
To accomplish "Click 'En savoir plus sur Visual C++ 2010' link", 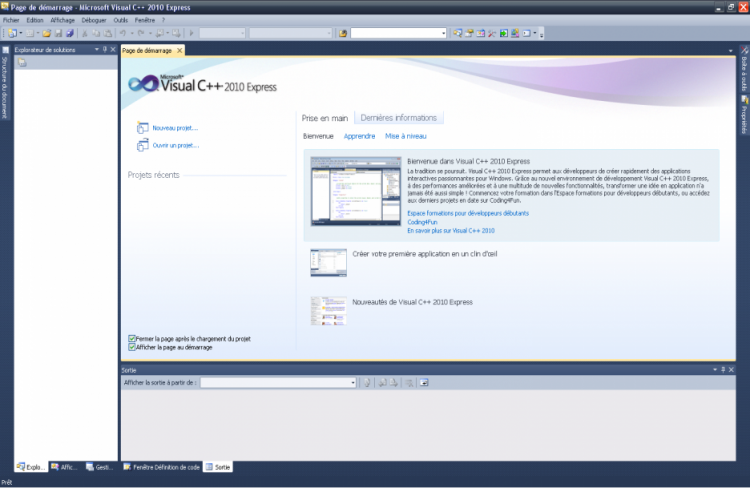I will click(451, 231).
